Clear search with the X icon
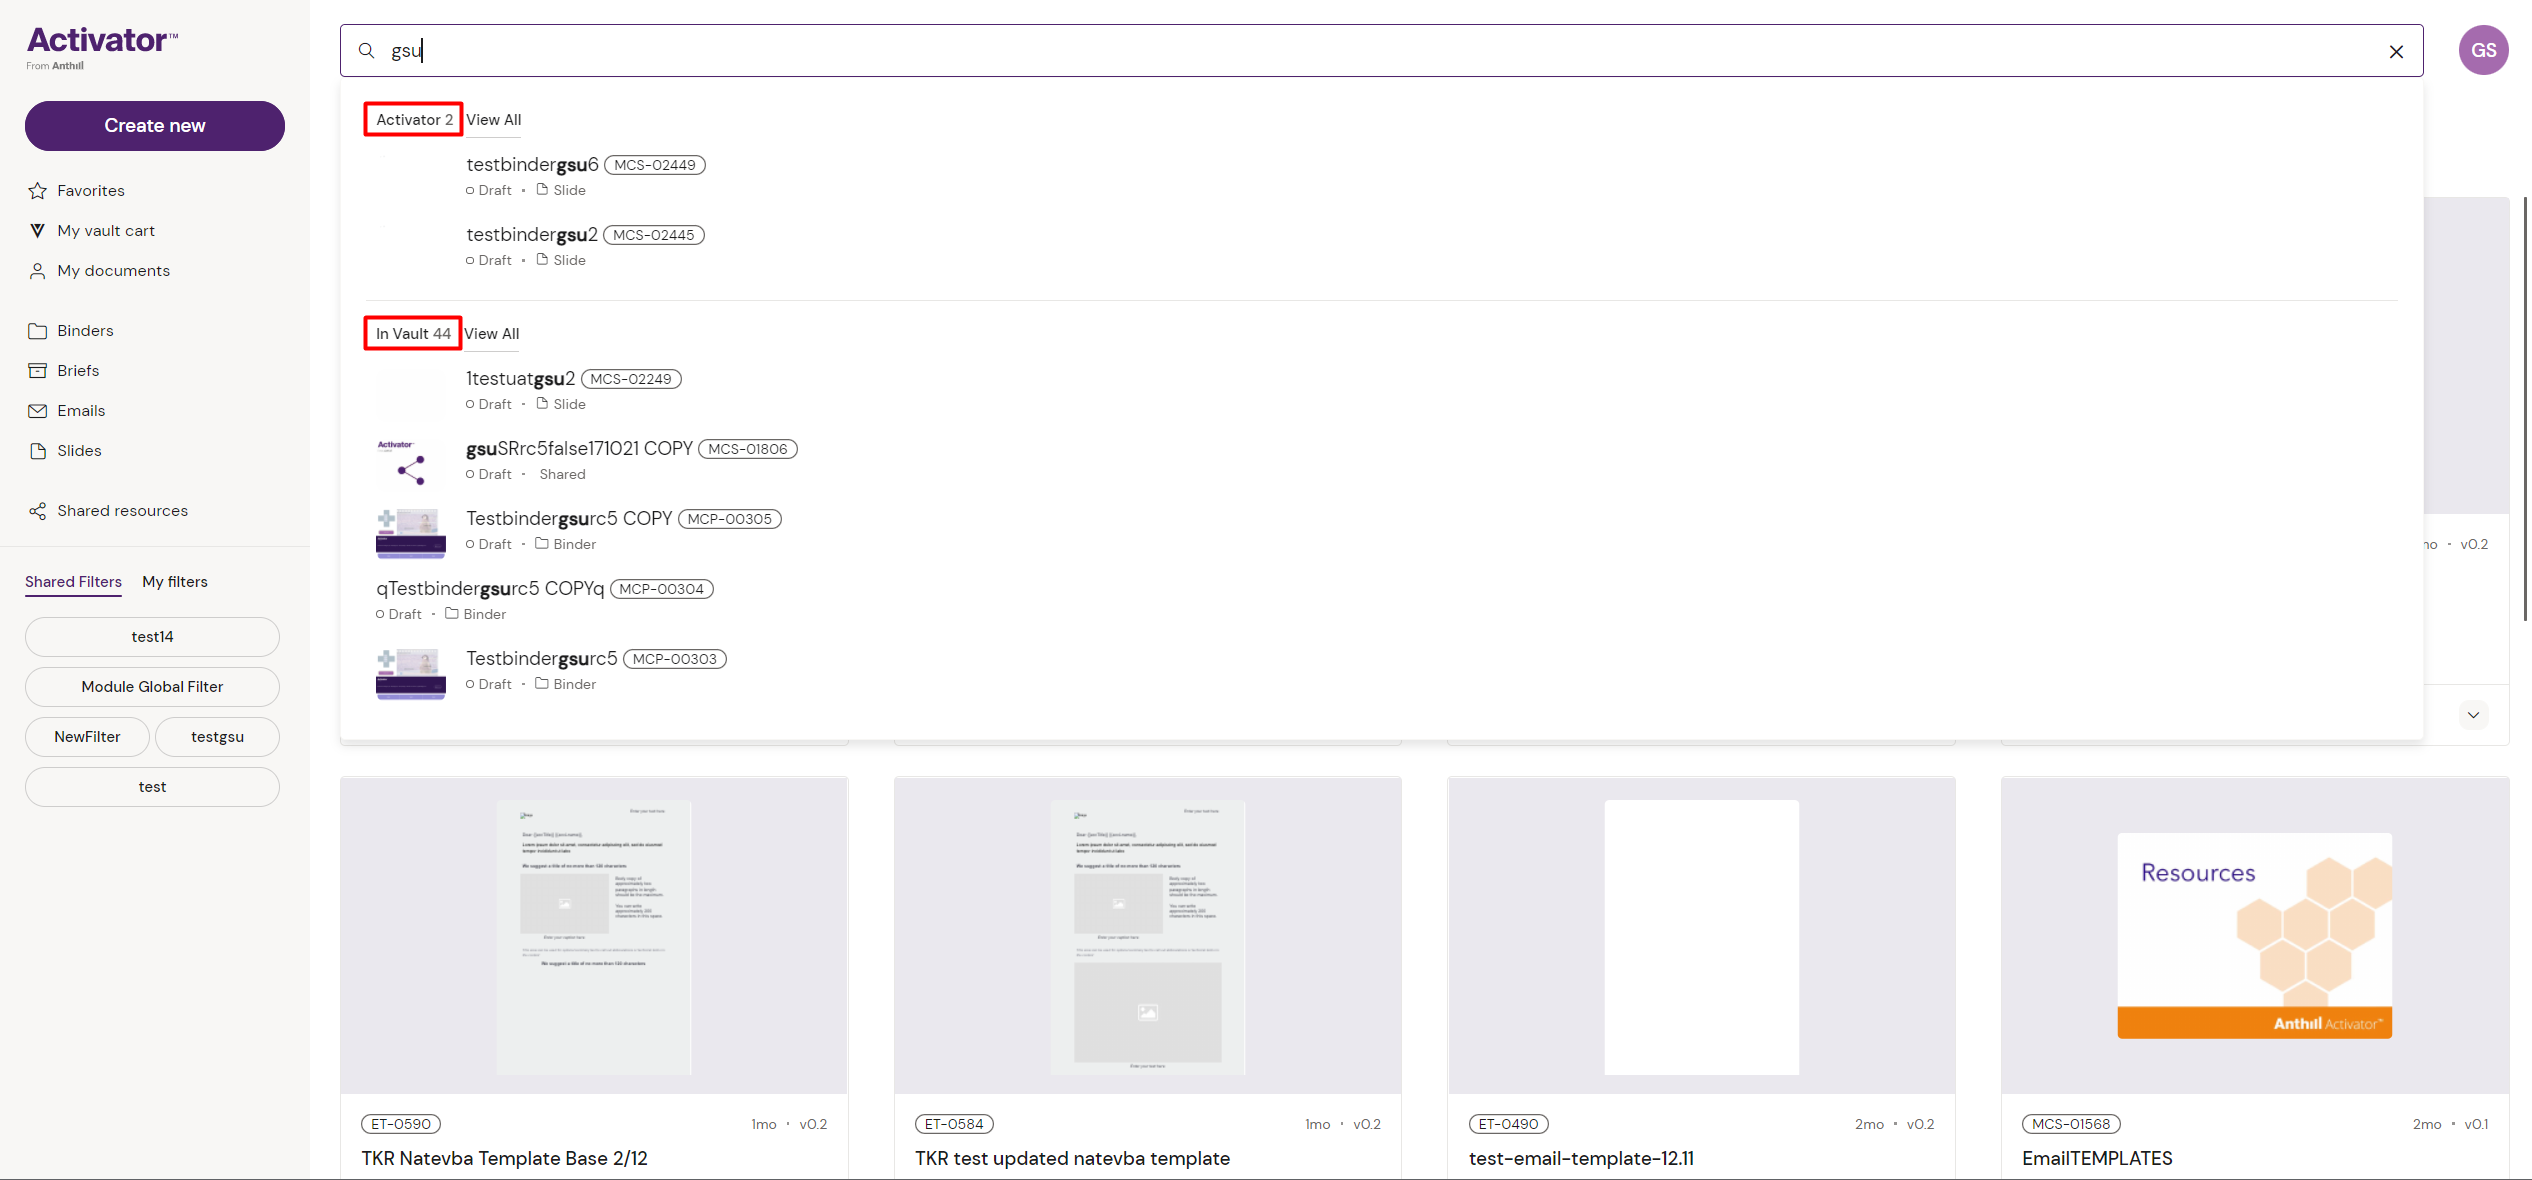Viewport: 2532px width, 1180px height. pos(2396,52)
